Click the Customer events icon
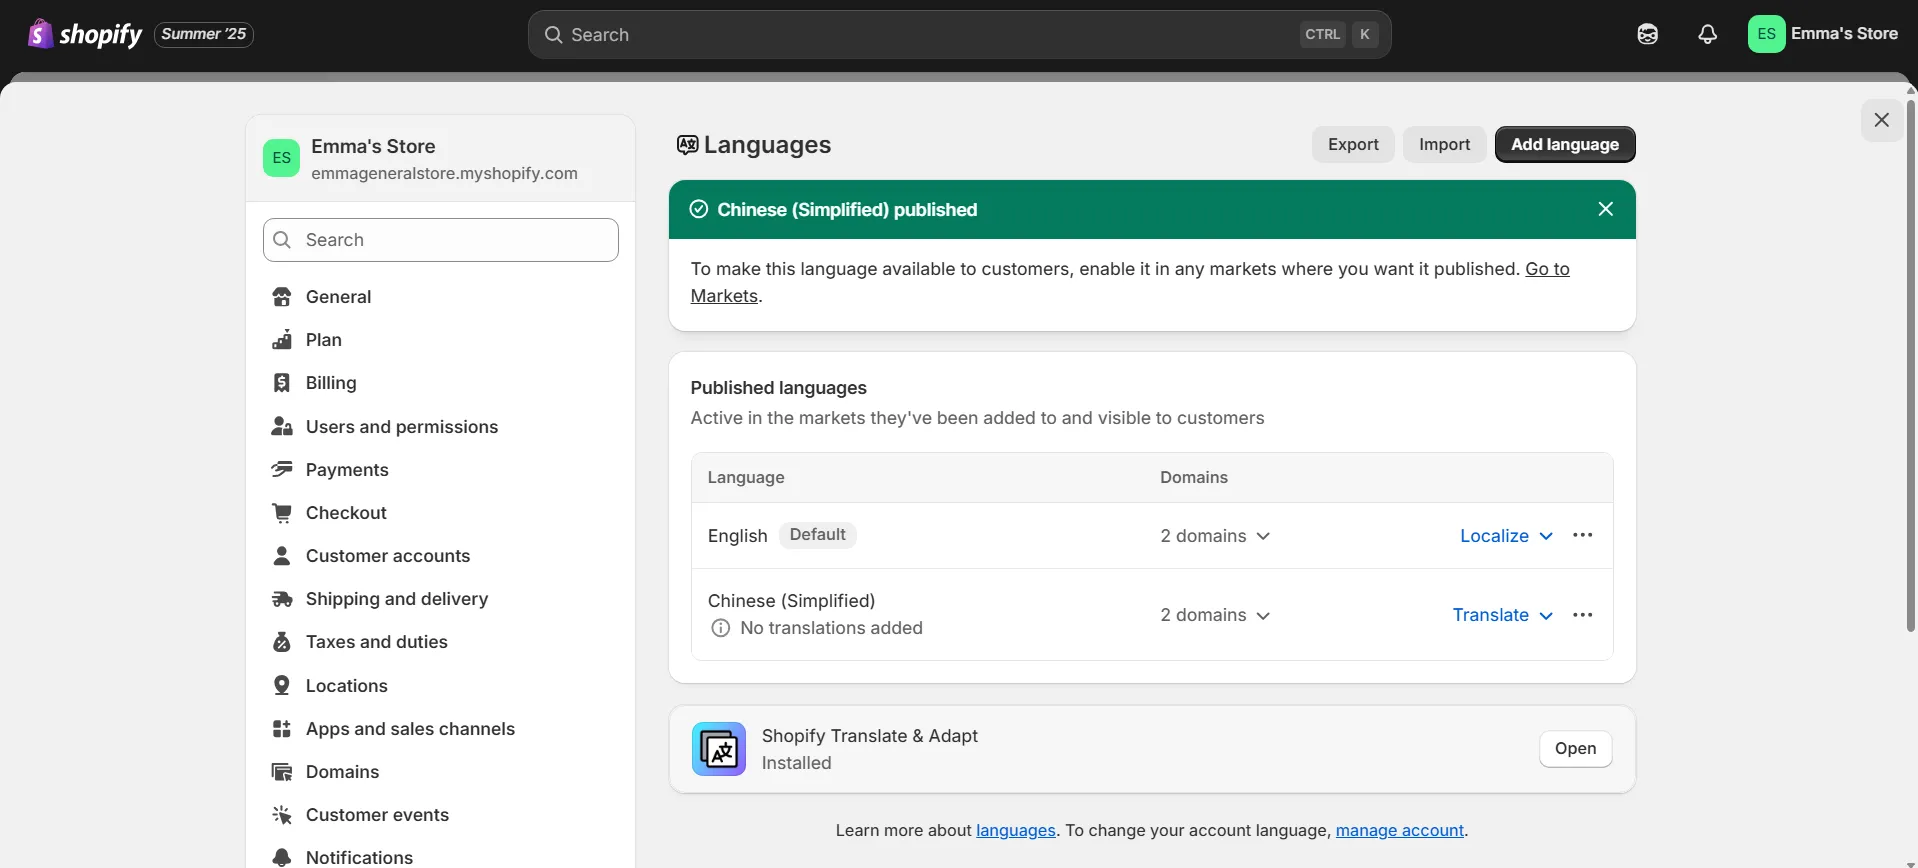The height and width of the screenshot is (868, 1918). [x=282, y=815]
